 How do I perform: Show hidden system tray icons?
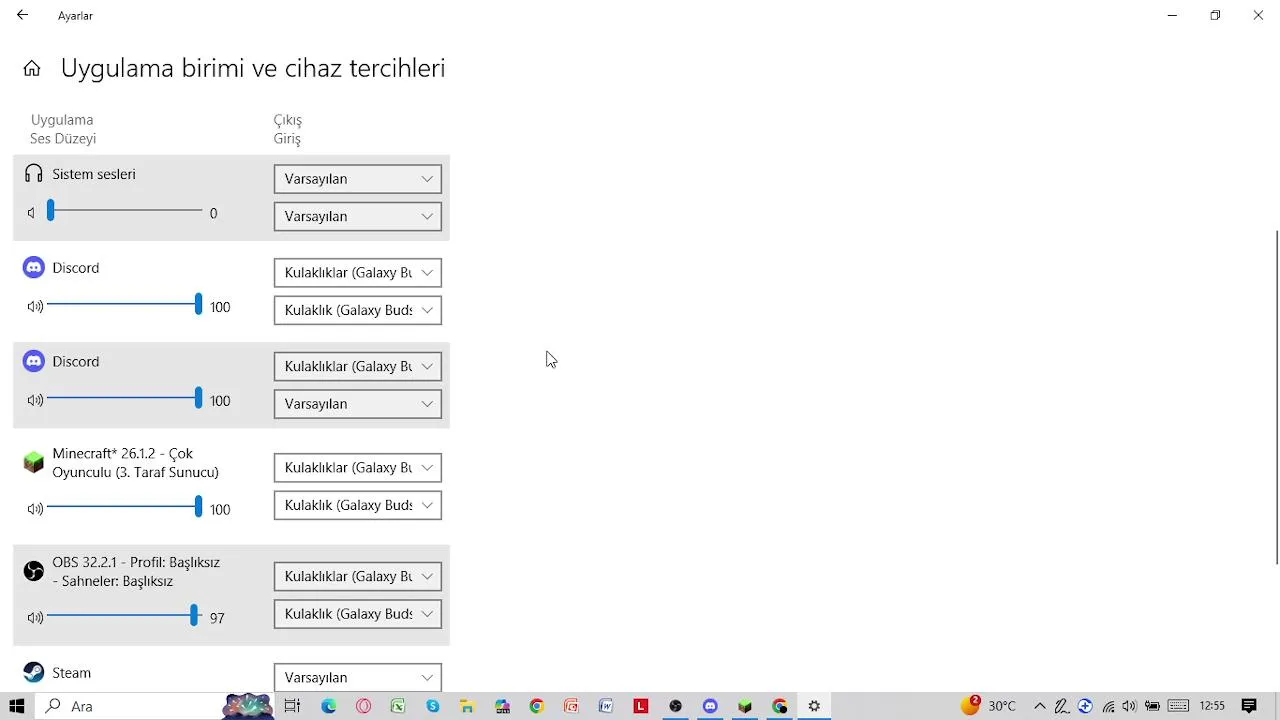pyautogui.click(x=1040, y=706)
